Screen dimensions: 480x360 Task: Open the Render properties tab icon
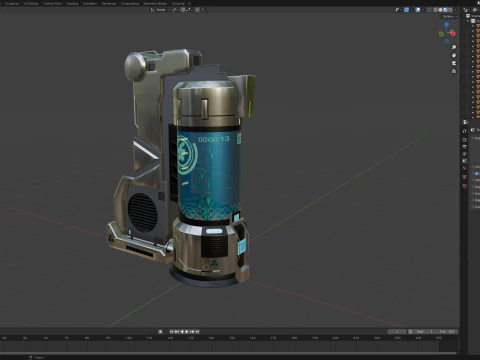tap(465, 140)
